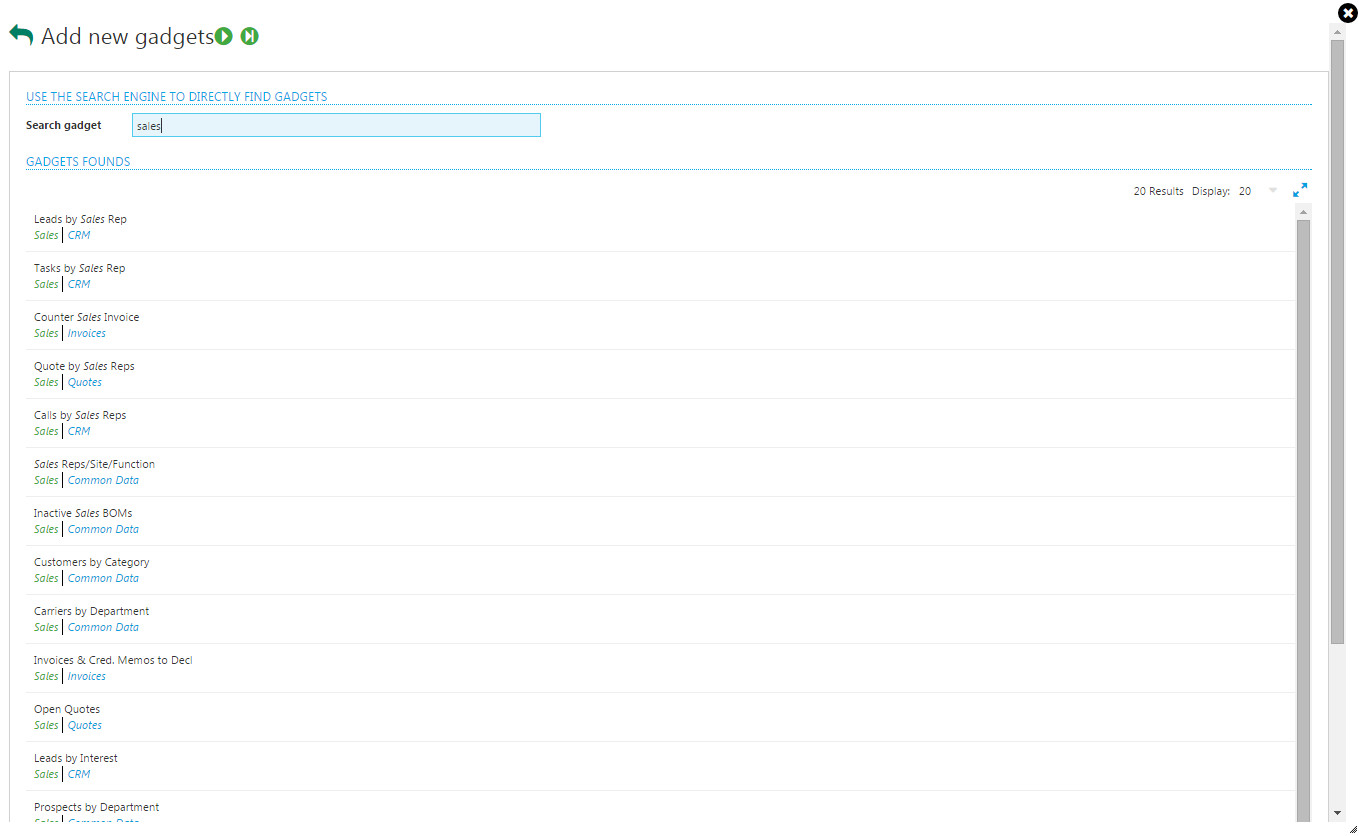
Task: Choose the Counter Sales Invoice gadget
Action: tap(86, 317)
